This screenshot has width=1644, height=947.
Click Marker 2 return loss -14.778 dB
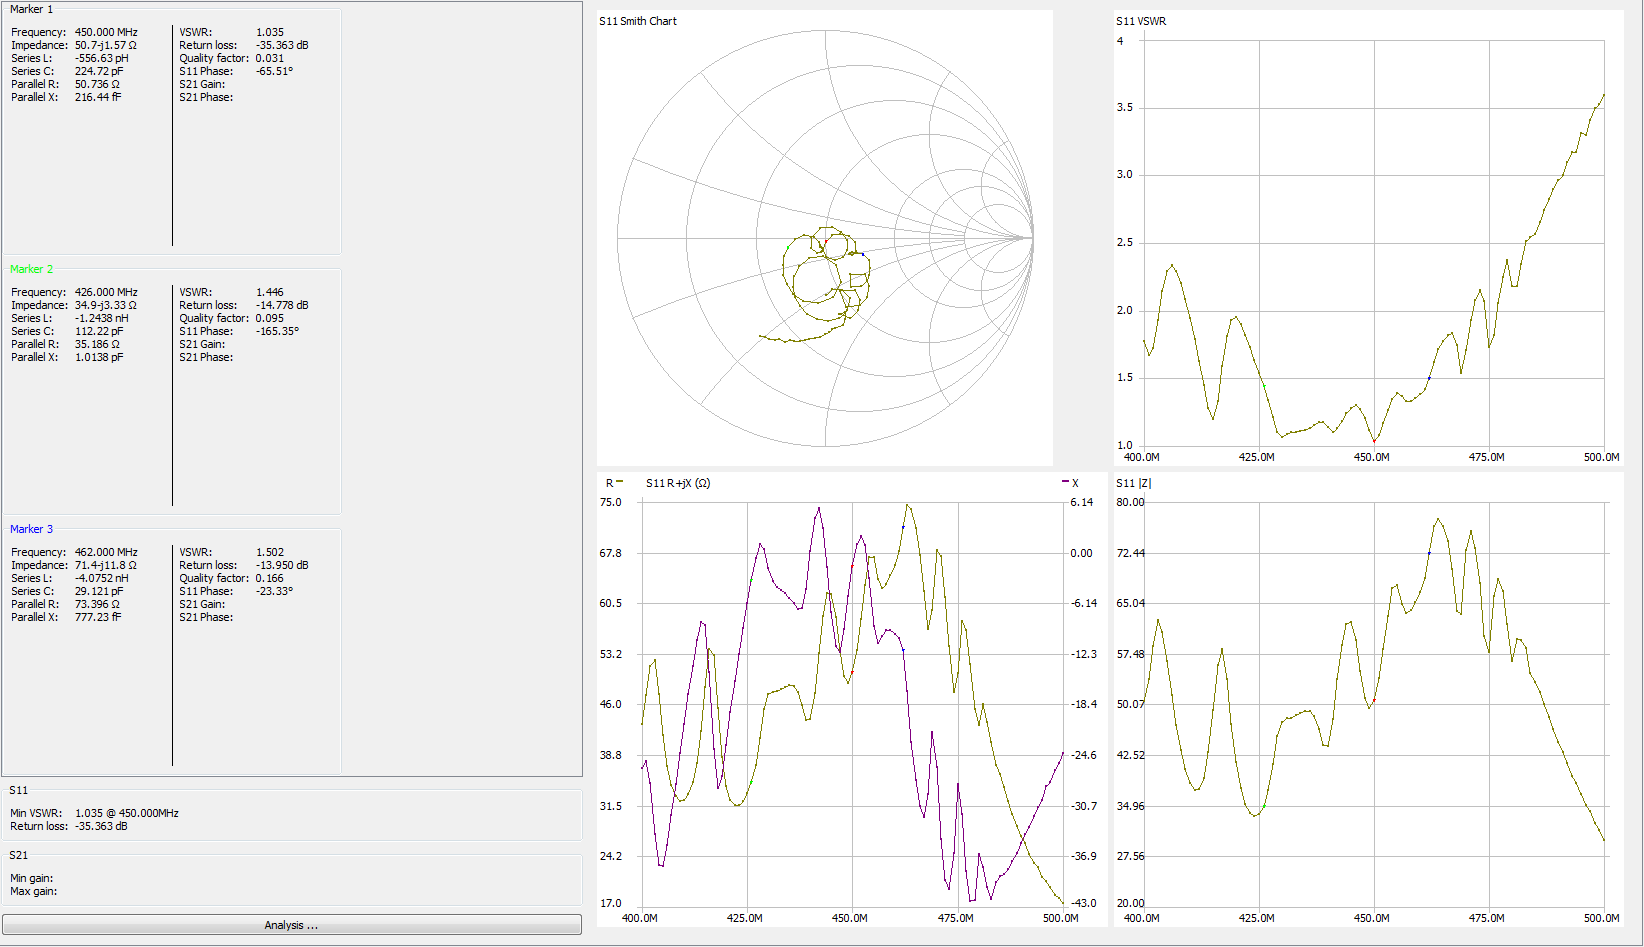(x=282, y=305)
